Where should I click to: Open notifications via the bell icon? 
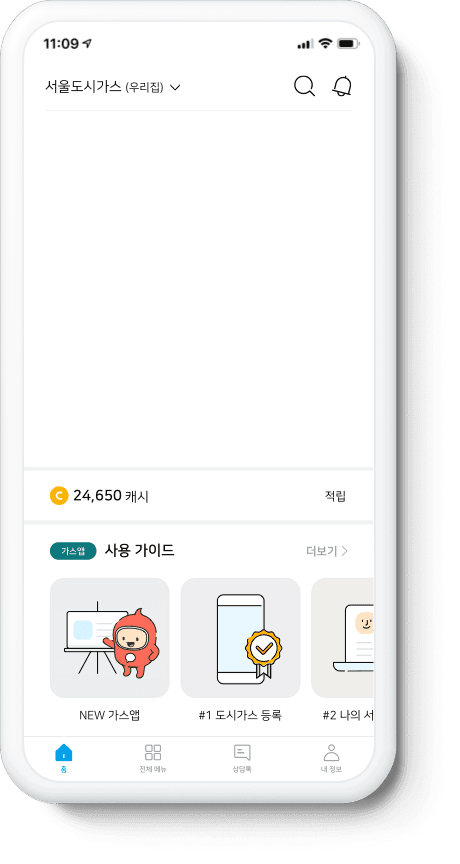click(x=342, y=87)
